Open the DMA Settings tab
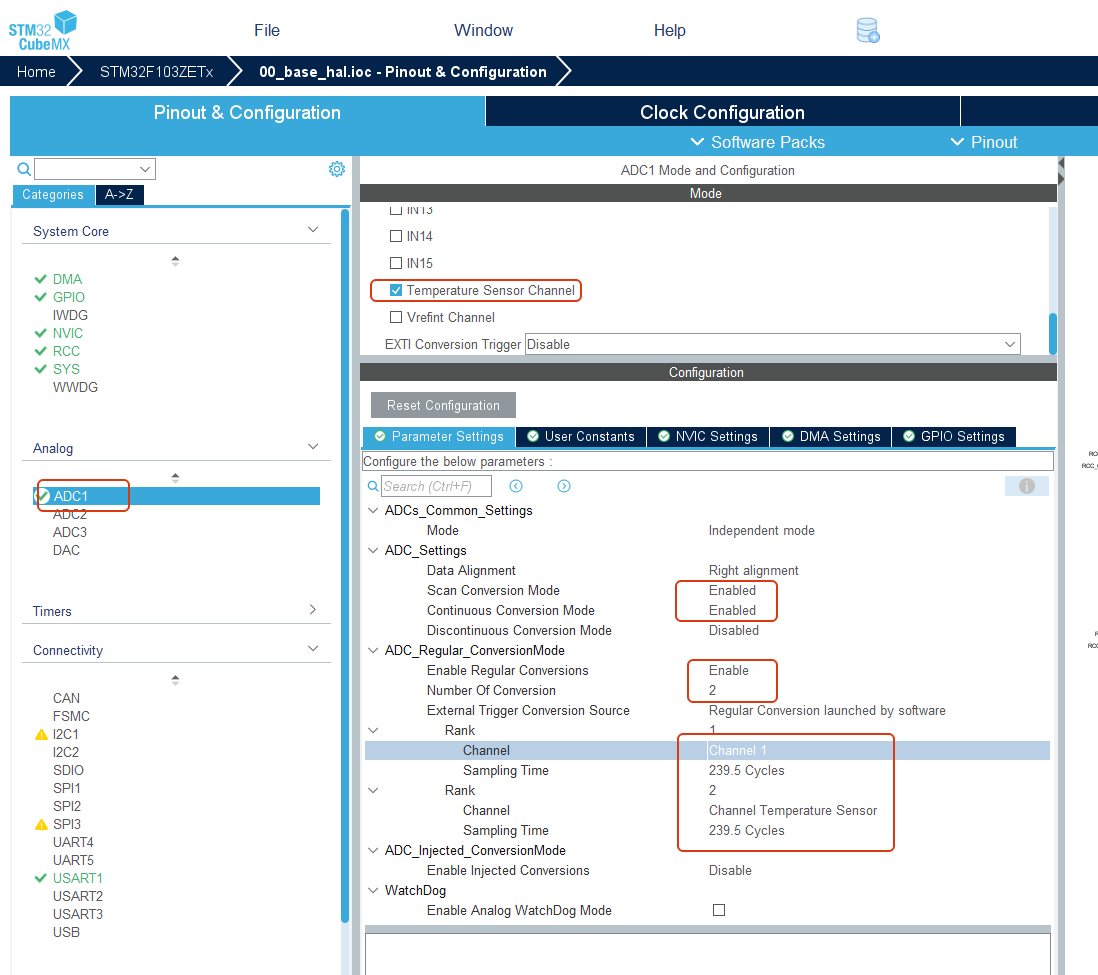The height and width of the screenshot is (975, 1098). click(831, 436)
